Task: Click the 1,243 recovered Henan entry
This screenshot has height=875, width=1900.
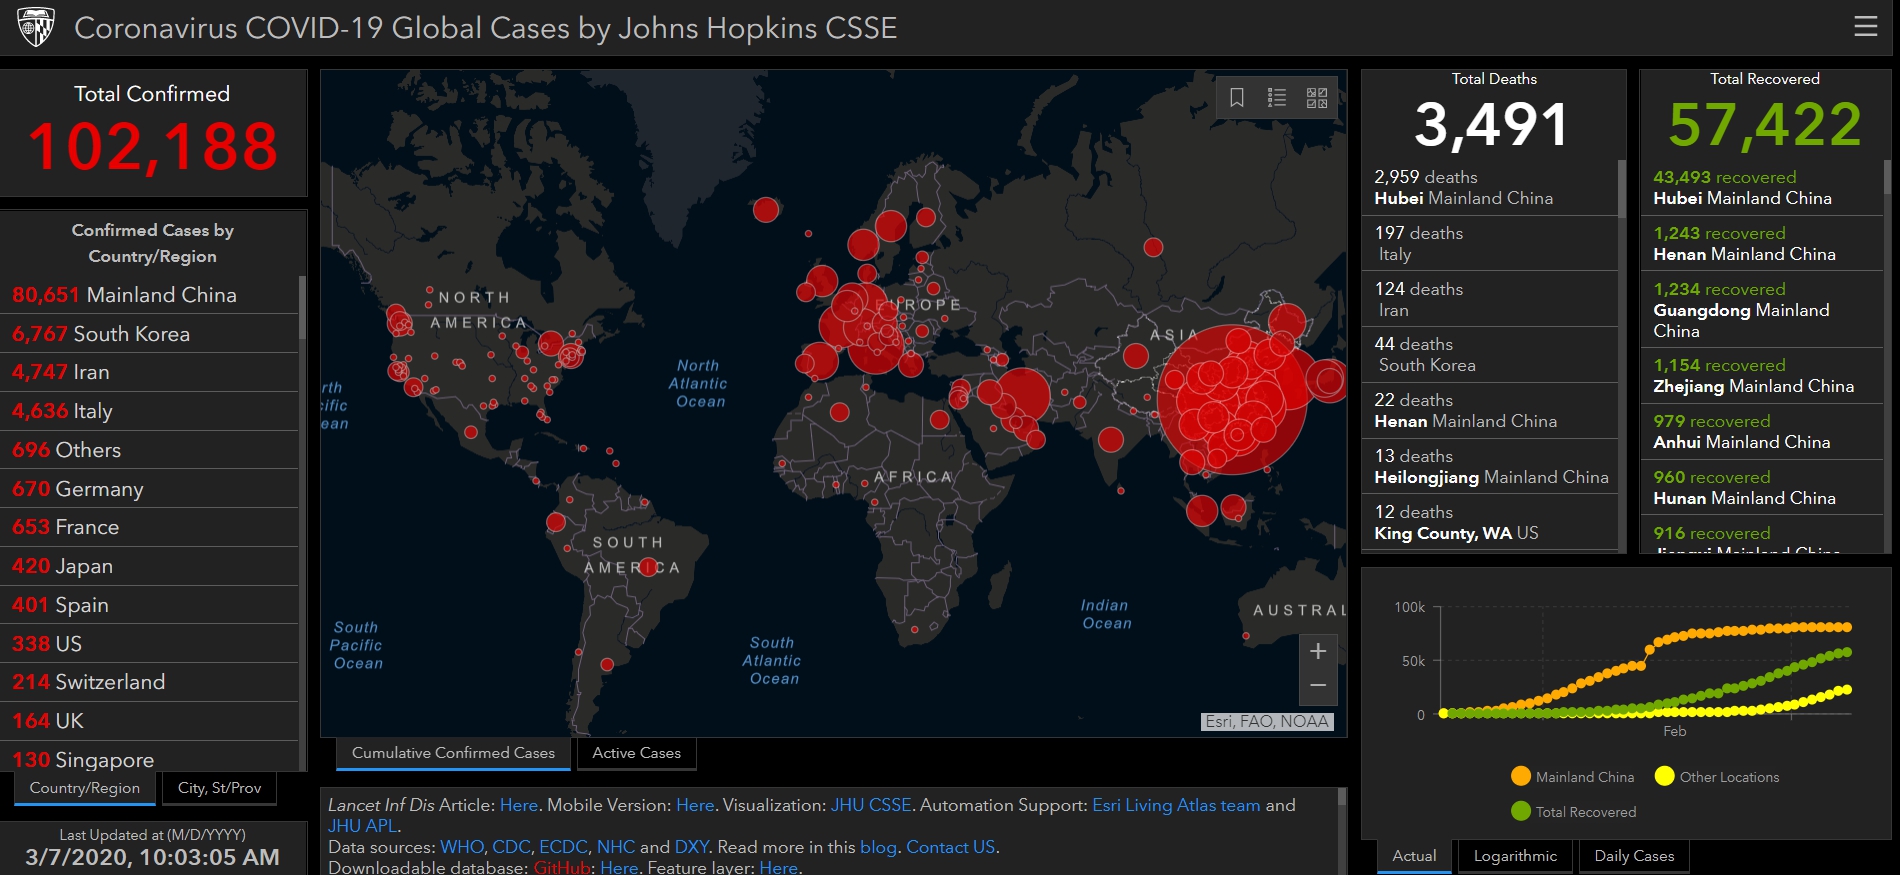Action: pyautogui.click(x=1762, y=243)
